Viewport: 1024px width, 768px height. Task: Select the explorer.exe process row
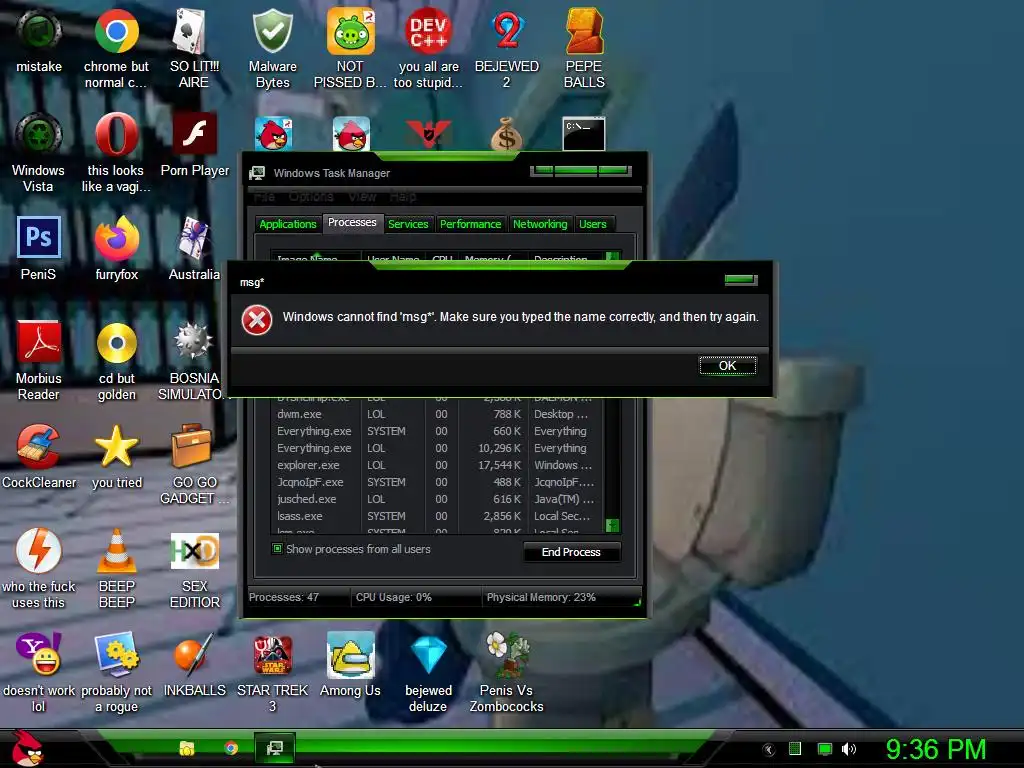(x=436, y=465)
